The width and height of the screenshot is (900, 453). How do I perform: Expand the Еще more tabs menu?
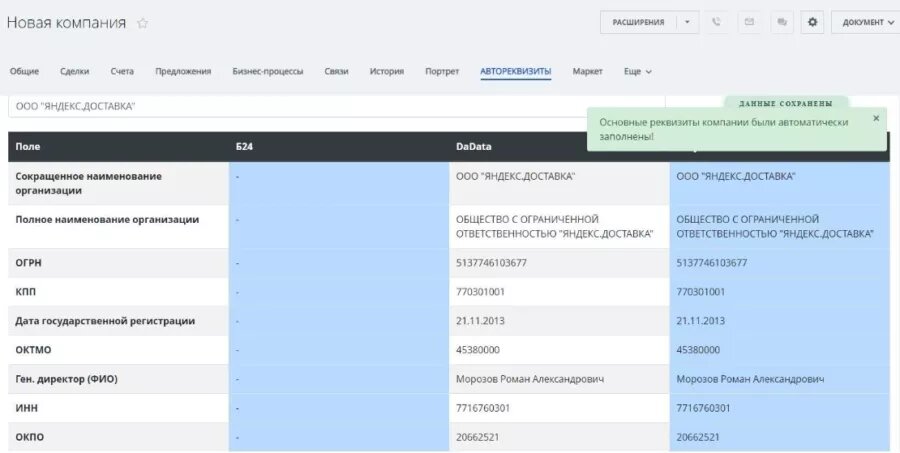pyautogui.click(x=638, y=72)
